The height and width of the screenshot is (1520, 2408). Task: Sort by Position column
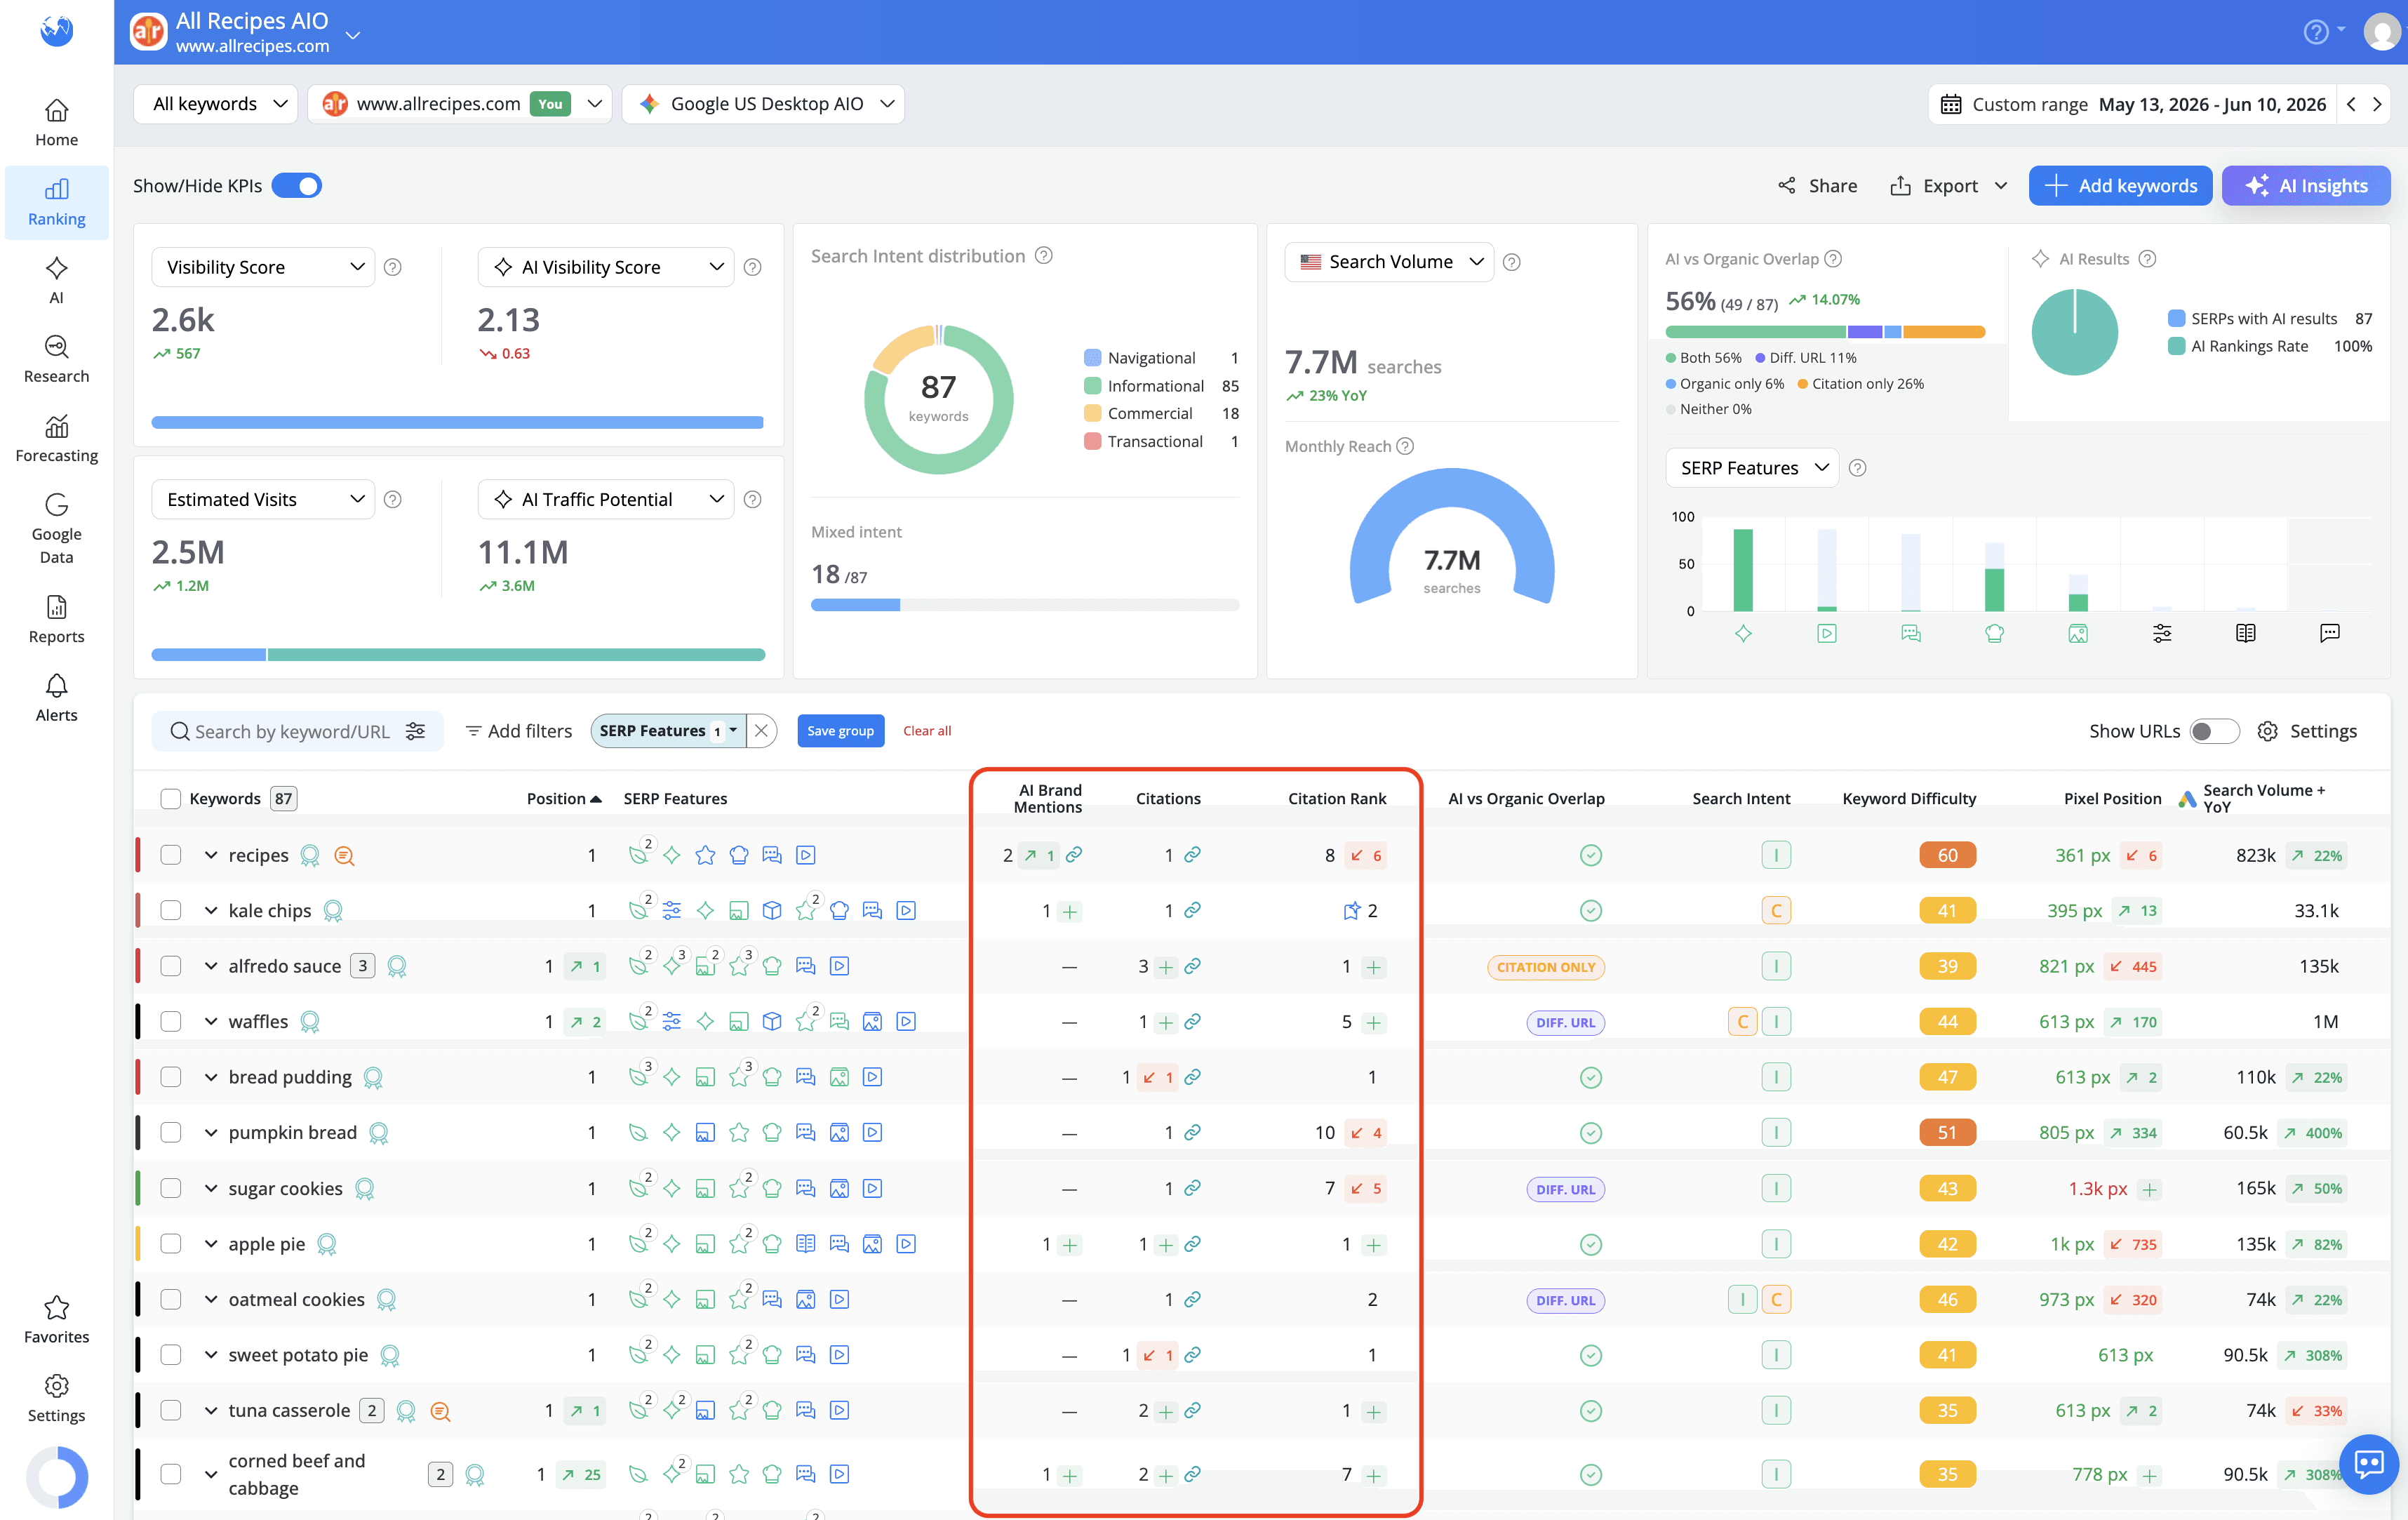tap(564, 798)
